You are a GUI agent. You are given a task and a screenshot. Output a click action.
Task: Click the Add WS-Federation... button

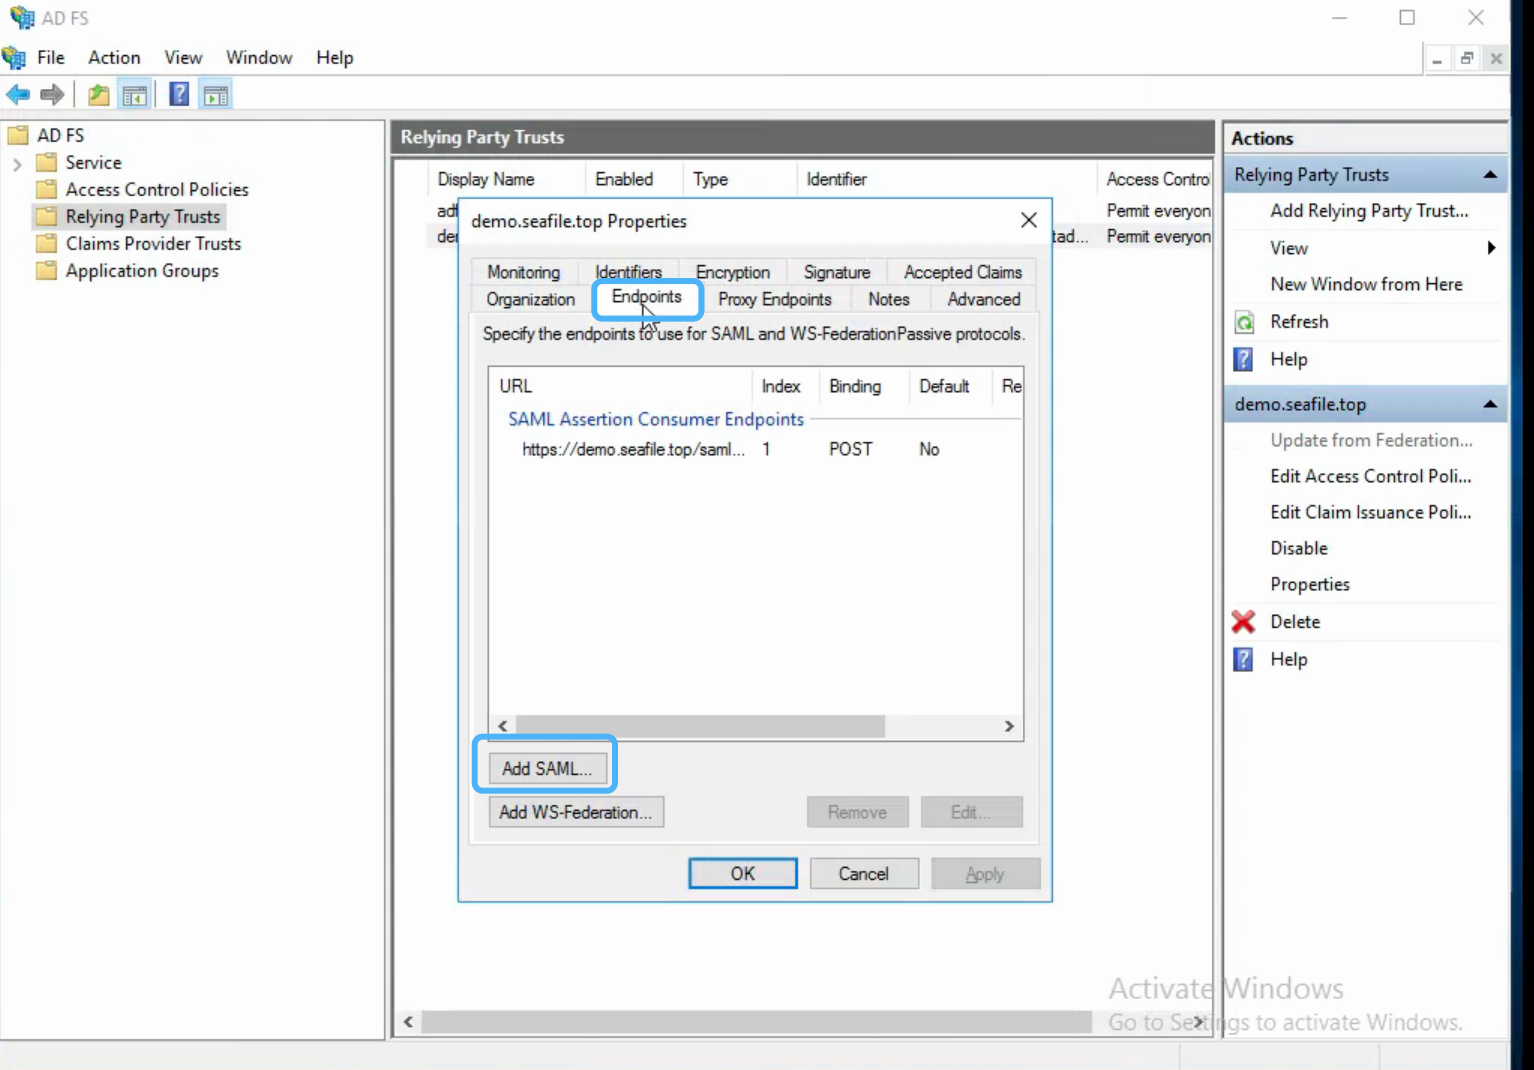click(x=576, y=812)
